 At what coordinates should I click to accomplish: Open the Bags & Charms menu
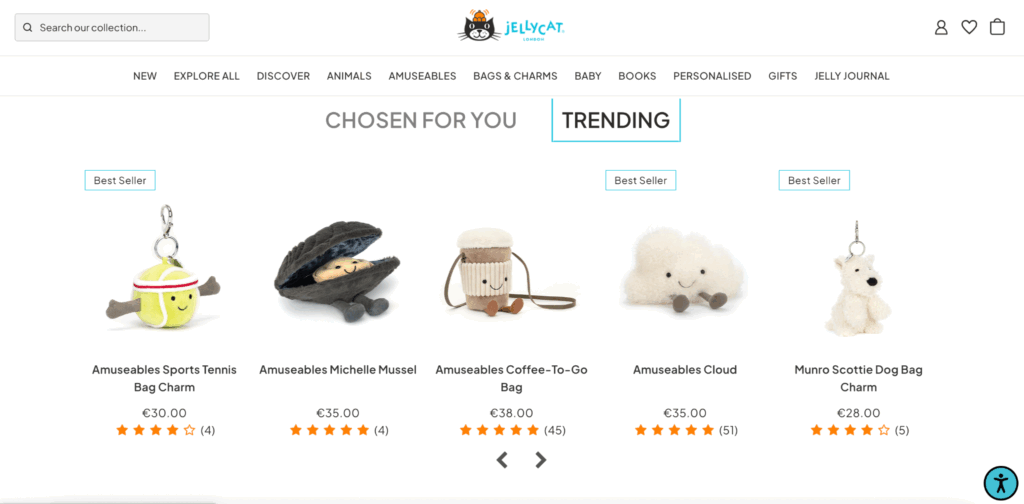(x=515, y=76)
